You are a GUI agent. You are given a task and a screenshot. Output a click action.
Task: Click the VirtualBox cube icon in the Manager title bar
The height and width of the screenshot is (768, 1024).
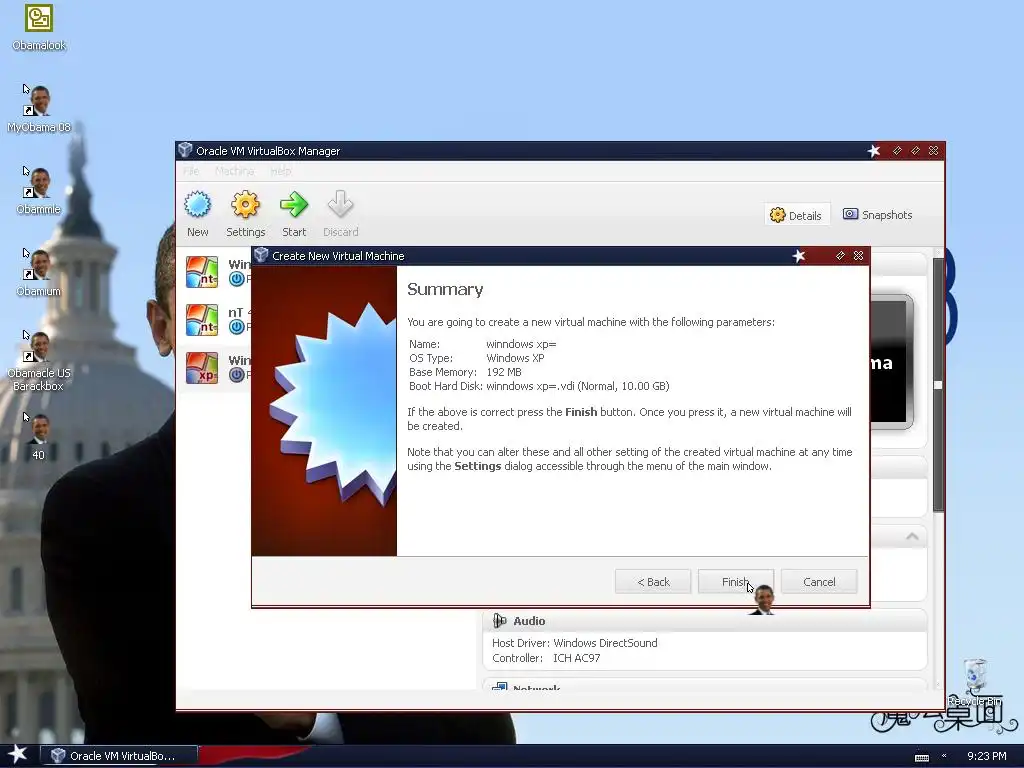point(185,150)
